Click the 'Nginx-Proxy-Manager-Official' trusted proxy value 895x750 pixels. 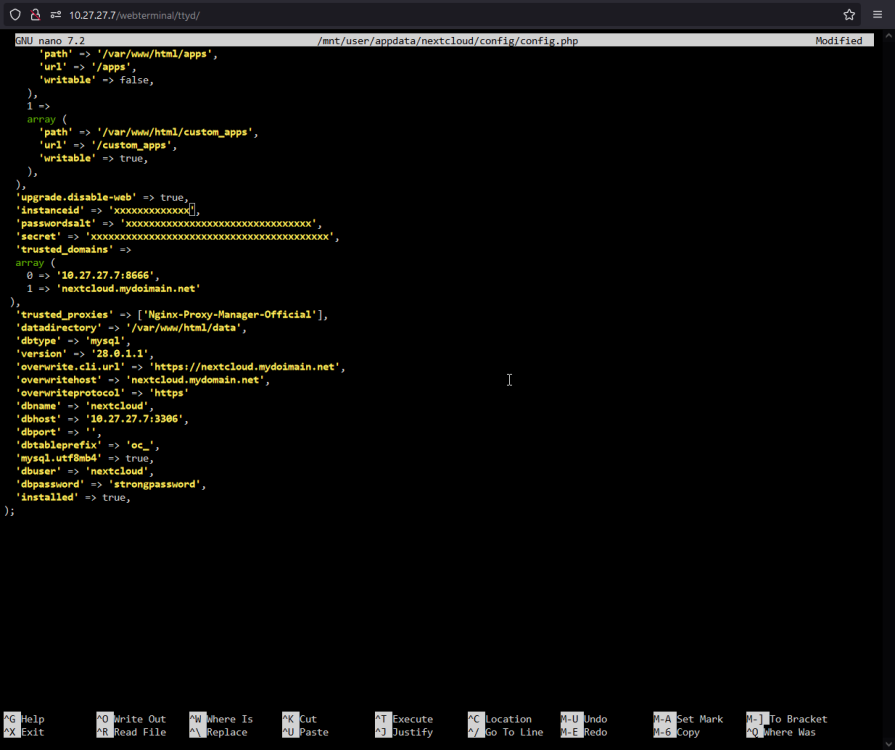pyautogui.click(x=230, y=314)
